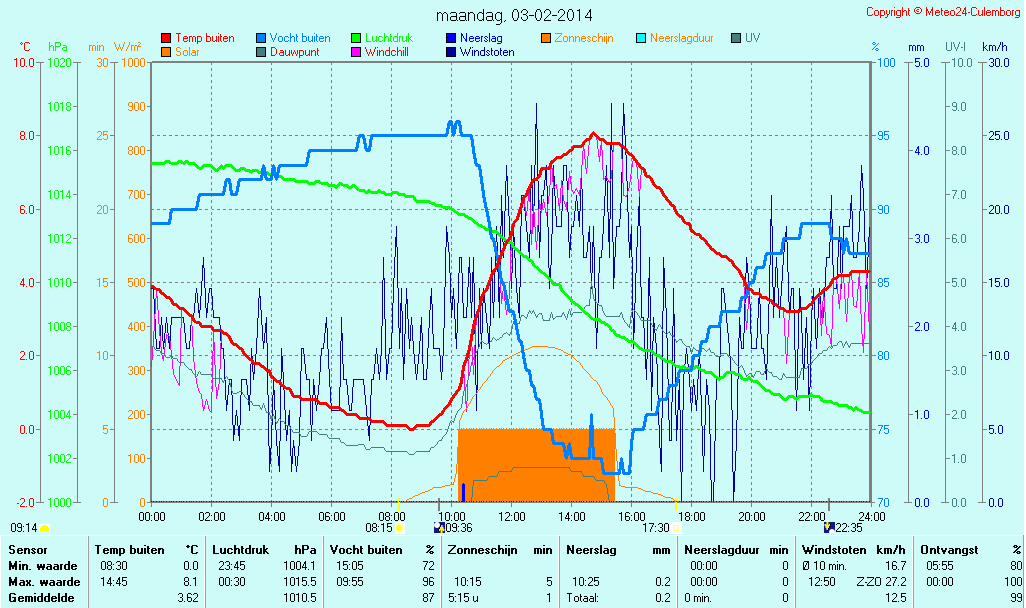
Task: Click the Luchtdruk column header in table
Action: tap(242, 549)
